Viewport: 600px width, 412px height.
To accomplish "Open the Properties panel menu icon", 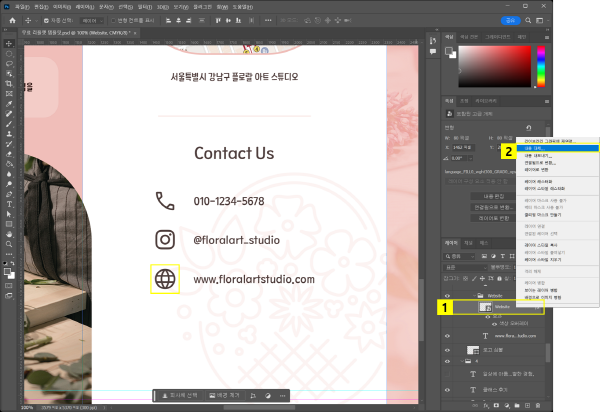I will tap(547, 101).
